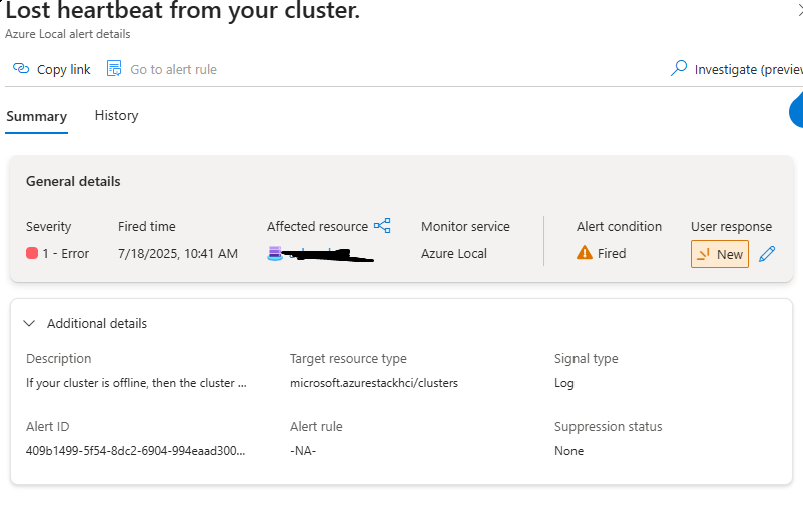Viewport: 803px width, 507px height.
Task: Click the 'General details' heading
Action: click(x=73, y=181)
